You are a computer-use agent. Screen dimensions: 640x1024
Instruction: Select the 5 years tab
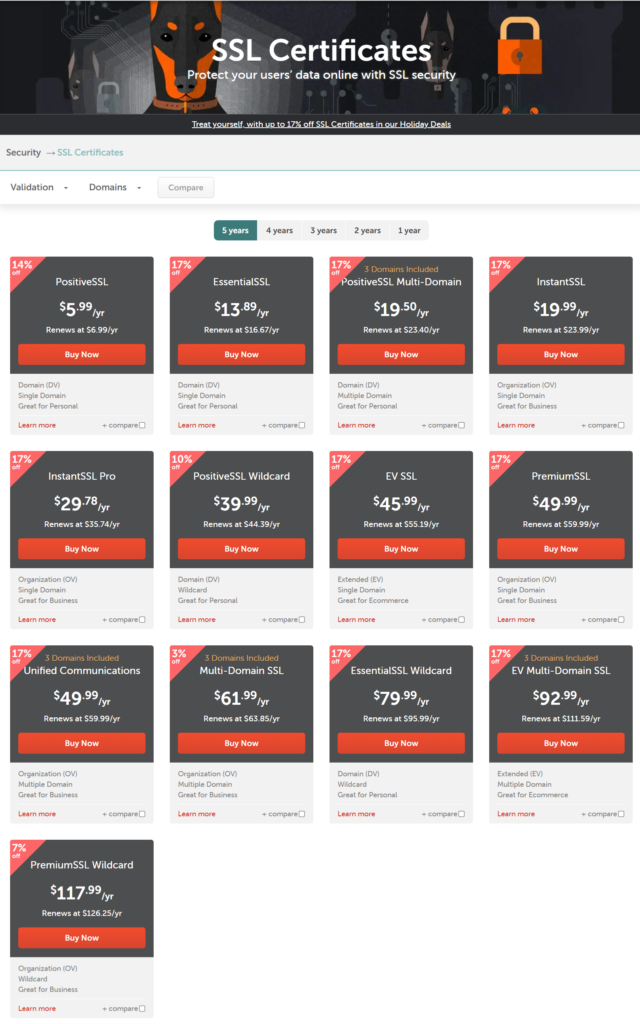point(235,231)
